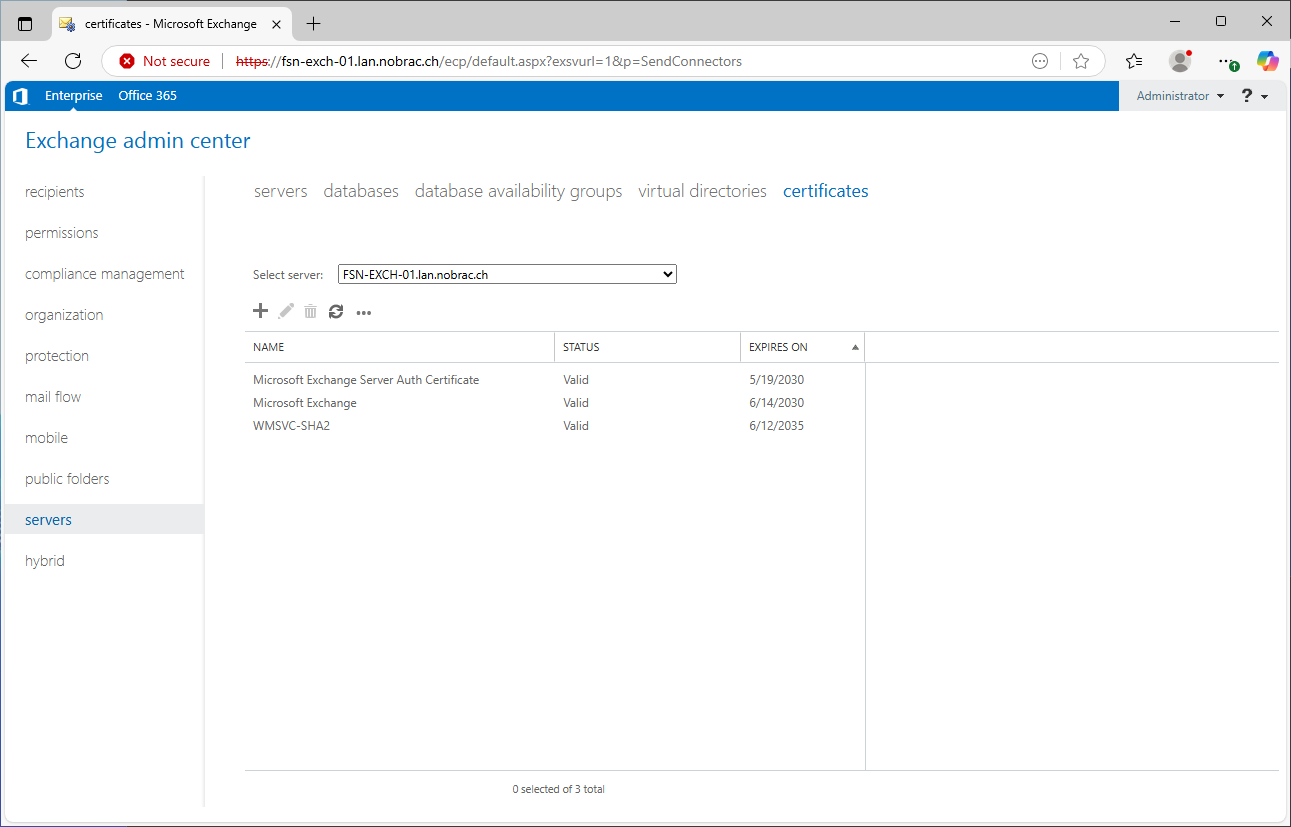Open tab actions menu icon
The height and width of the screenshot is (827, 1291).
tap(25, 23)
